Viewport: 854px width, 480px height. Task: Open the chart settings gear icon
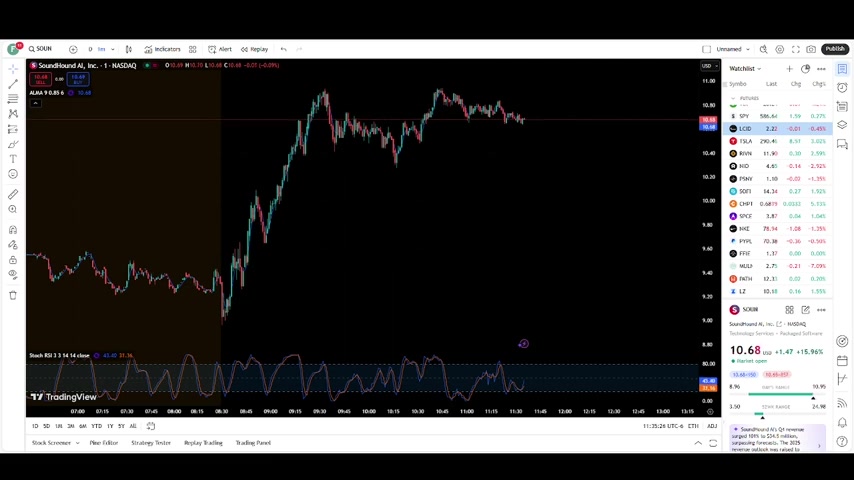(x=779, y=49)
